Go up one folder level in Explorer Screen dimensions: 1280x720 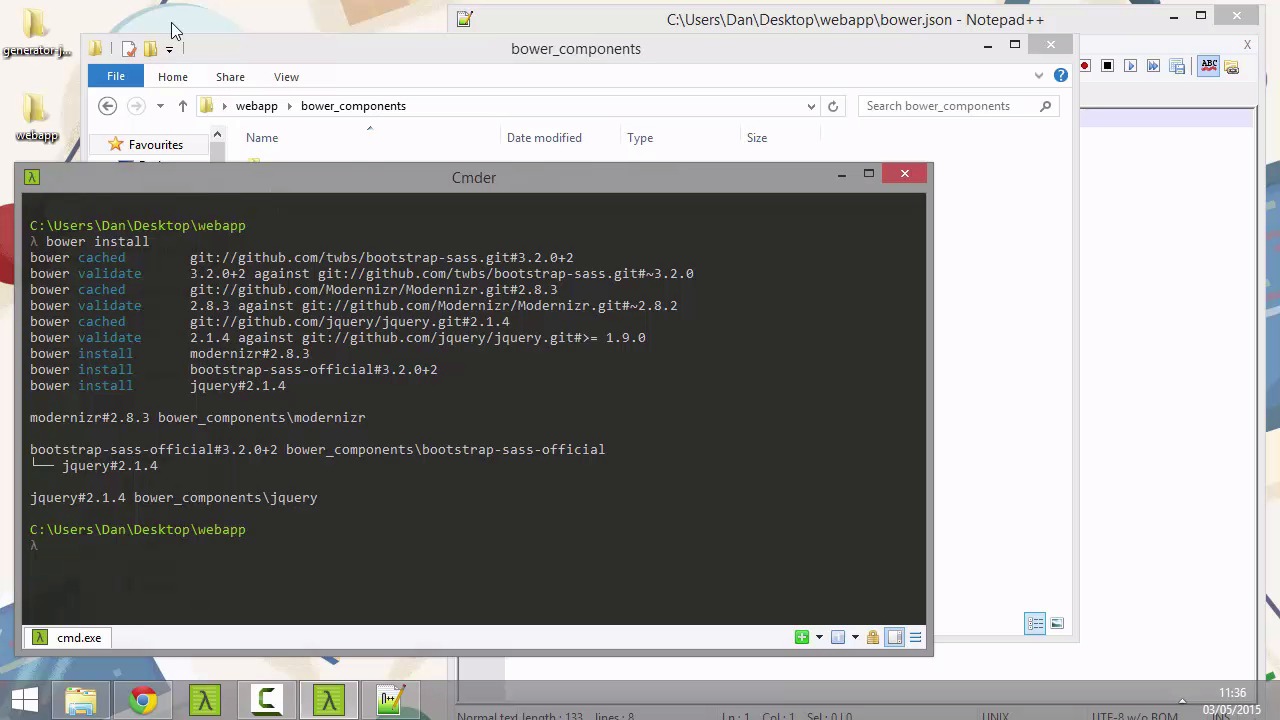[182, 106]
